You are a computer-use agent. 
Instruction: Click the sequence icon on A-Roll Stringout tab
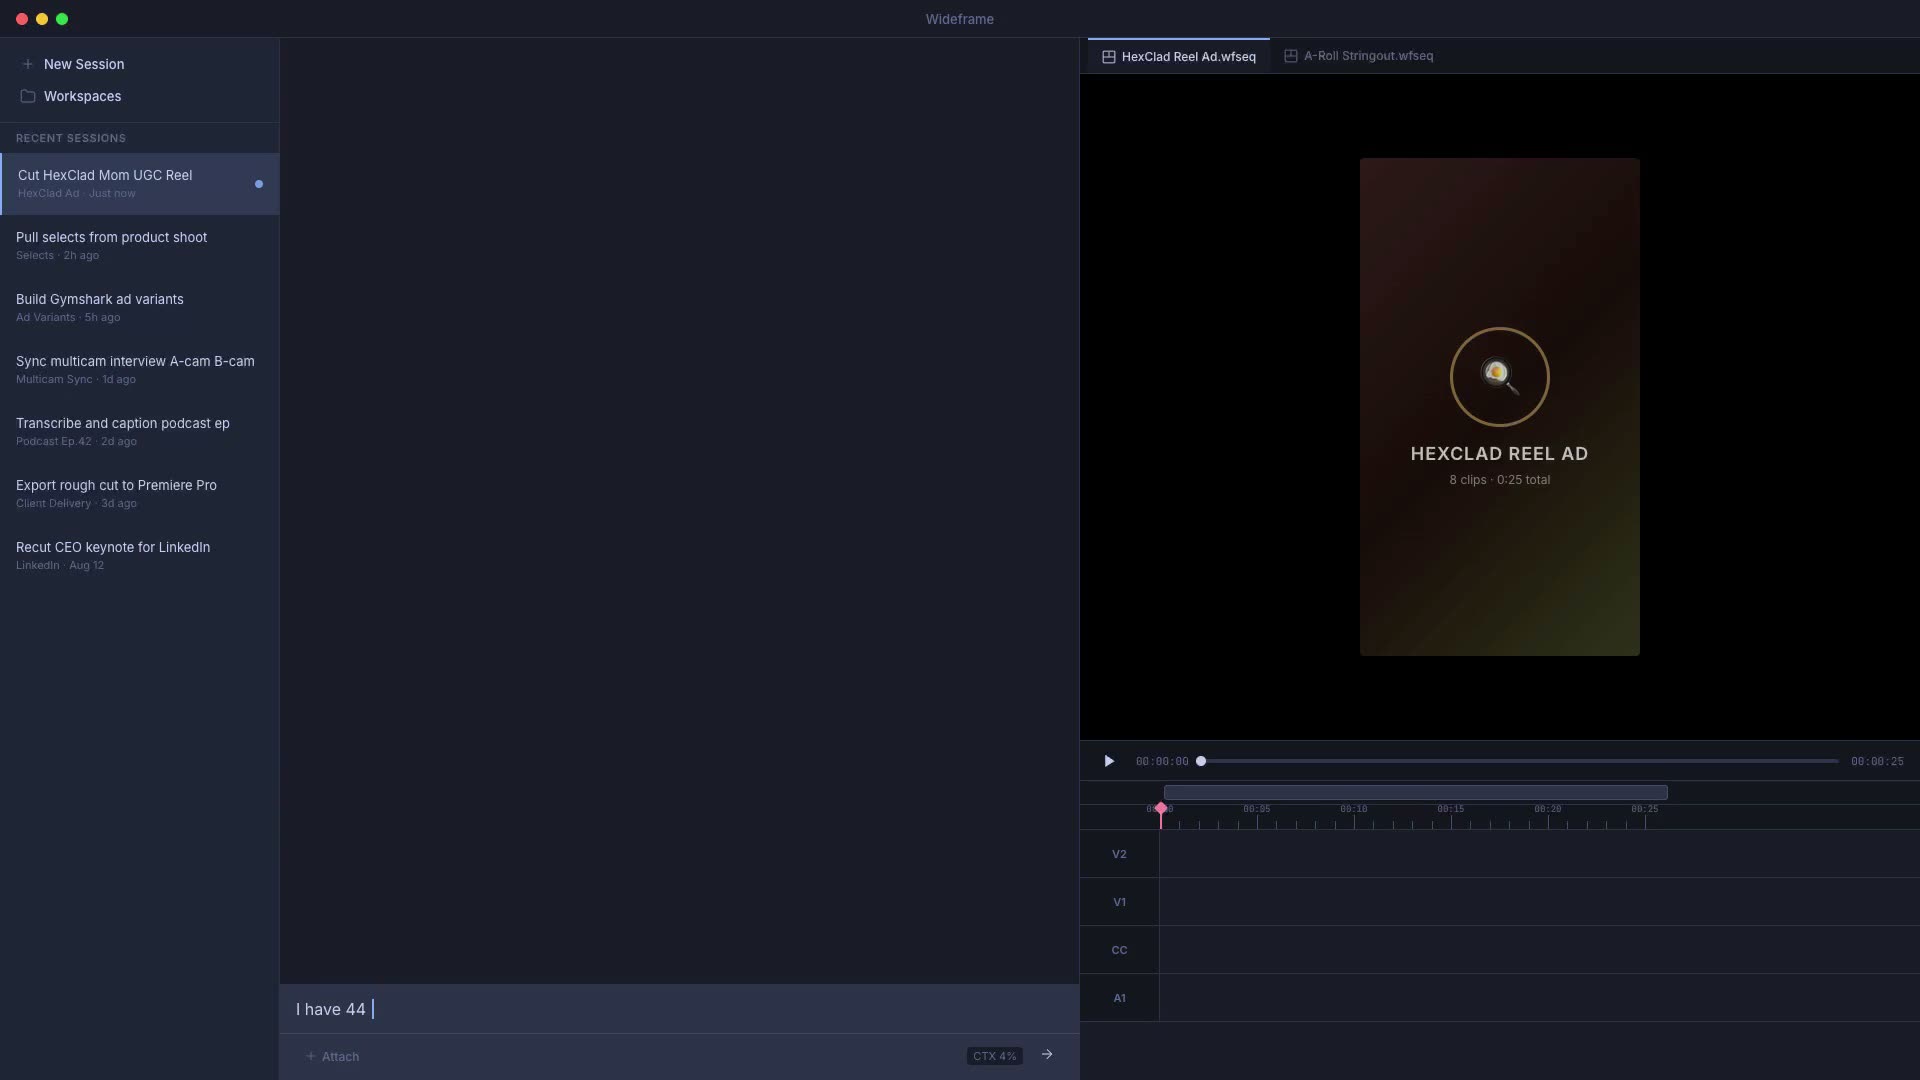tap(1291, 56)
